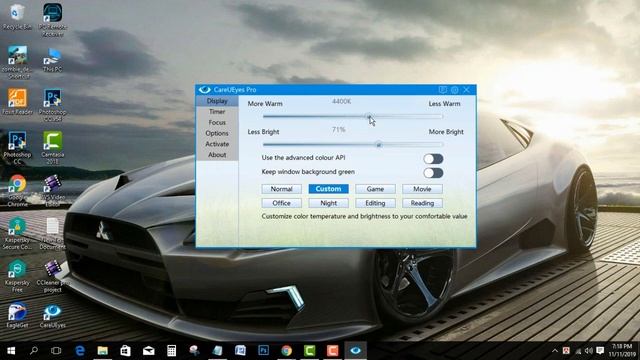
Task: Select the CareUEyes desktop shortcut
Action: (53, 316)
